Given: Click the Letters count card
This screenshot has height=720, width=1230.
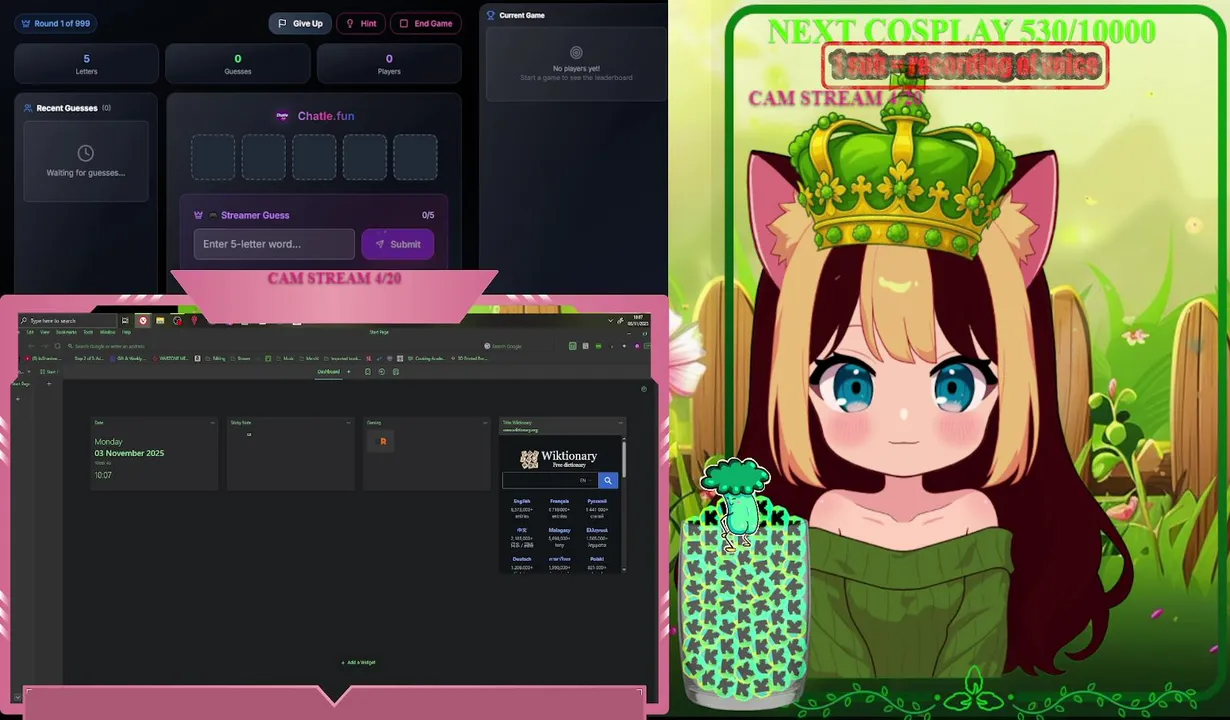Looking at the screenshot, I should pyautogui.click(x=86, y=64).
